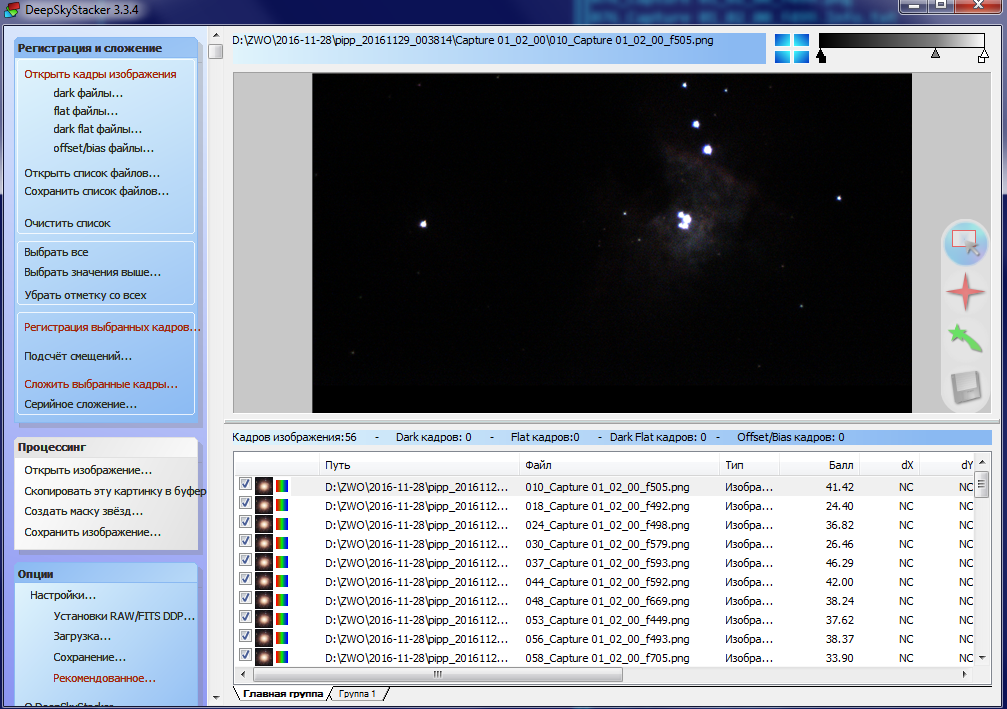The width and height of the screenshot is (1007, 709).
Task: Click Подсчёт смещений link
Action: tap(78, 356)
